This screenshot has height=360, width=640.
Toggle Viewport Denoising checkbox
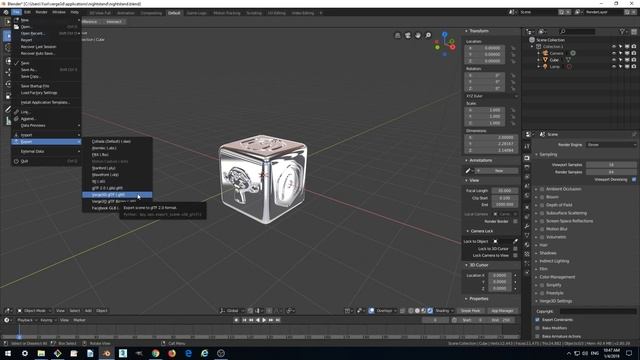634,180
